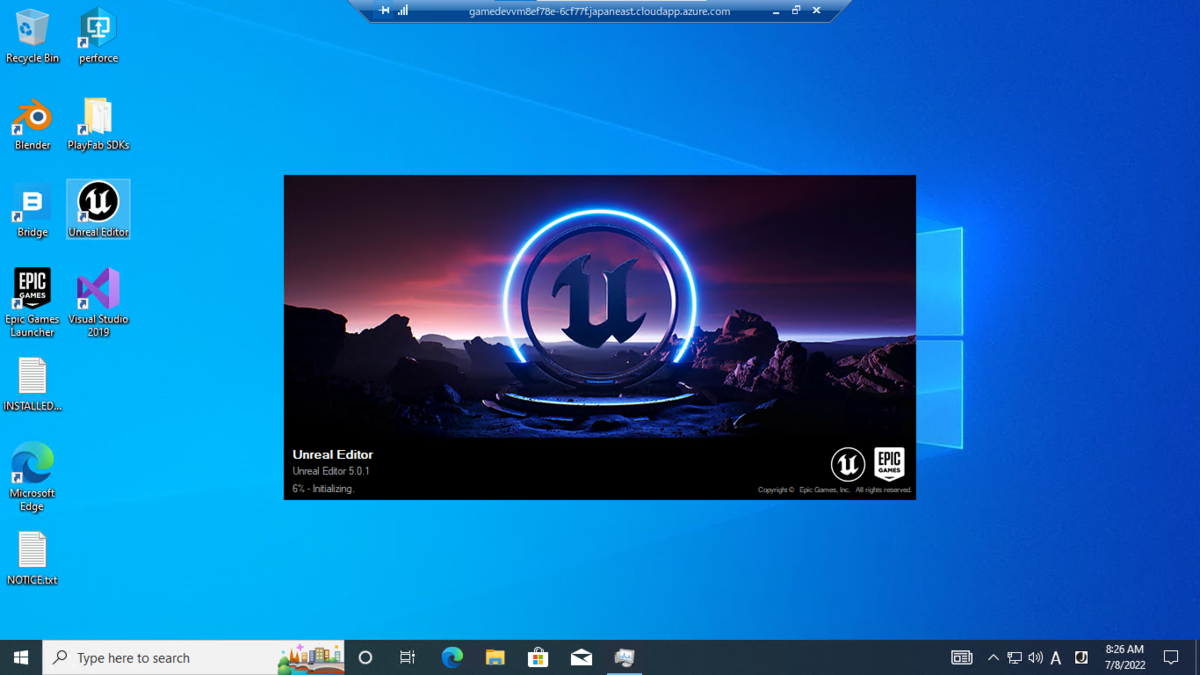This screenshot has height=675, width=1200.
Task: Pin the remote desktop connection bar
Action: [x=383, y=11]
